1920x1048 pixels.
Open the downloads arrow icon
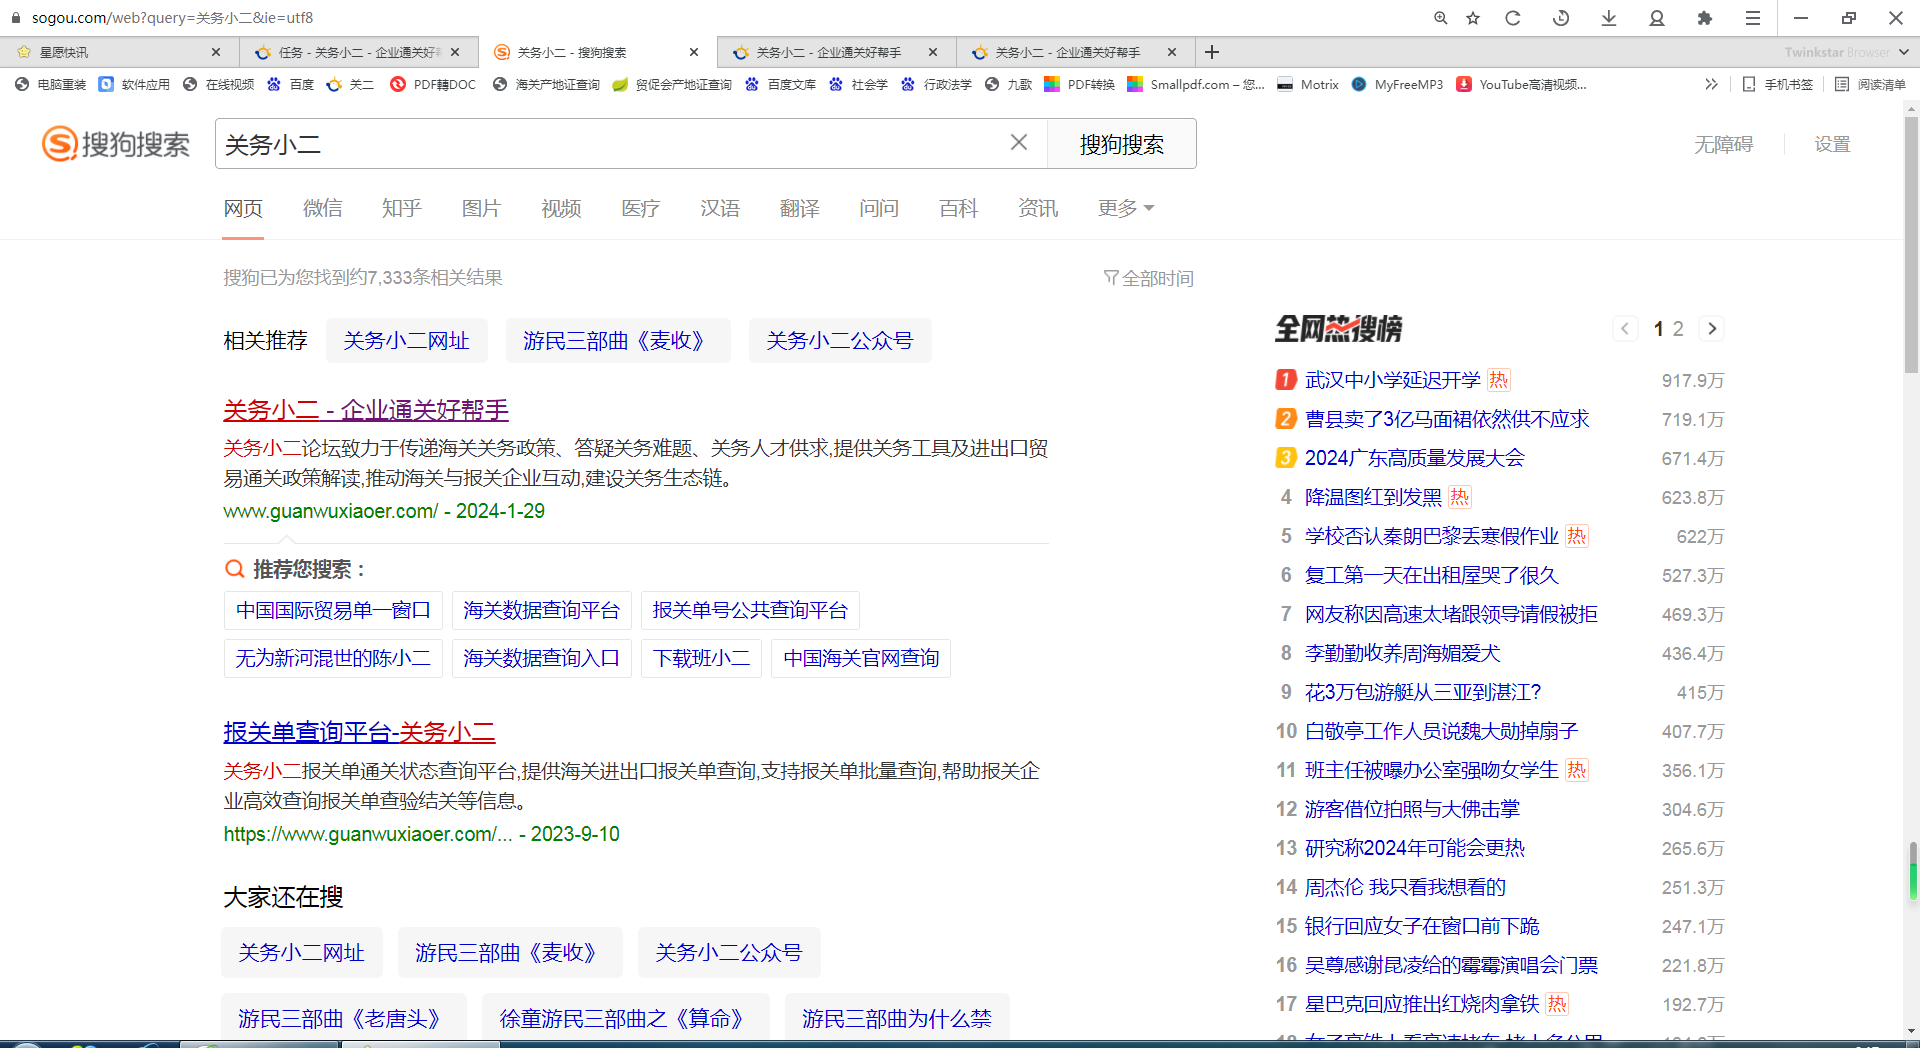1609,18
